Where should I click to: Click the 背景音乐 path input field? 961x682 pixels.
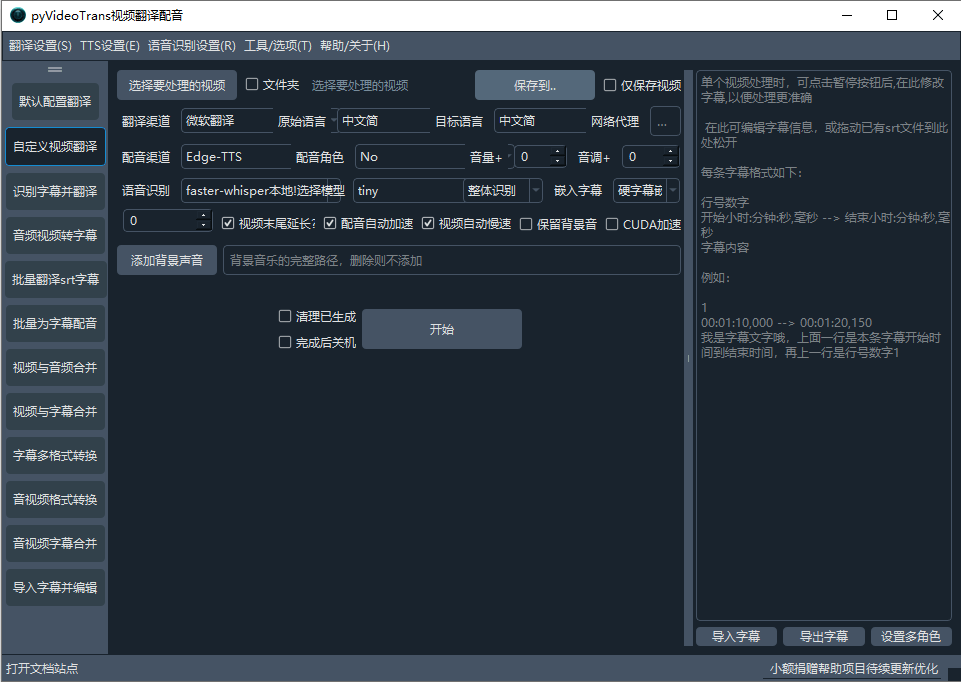(x=451, y=260)
